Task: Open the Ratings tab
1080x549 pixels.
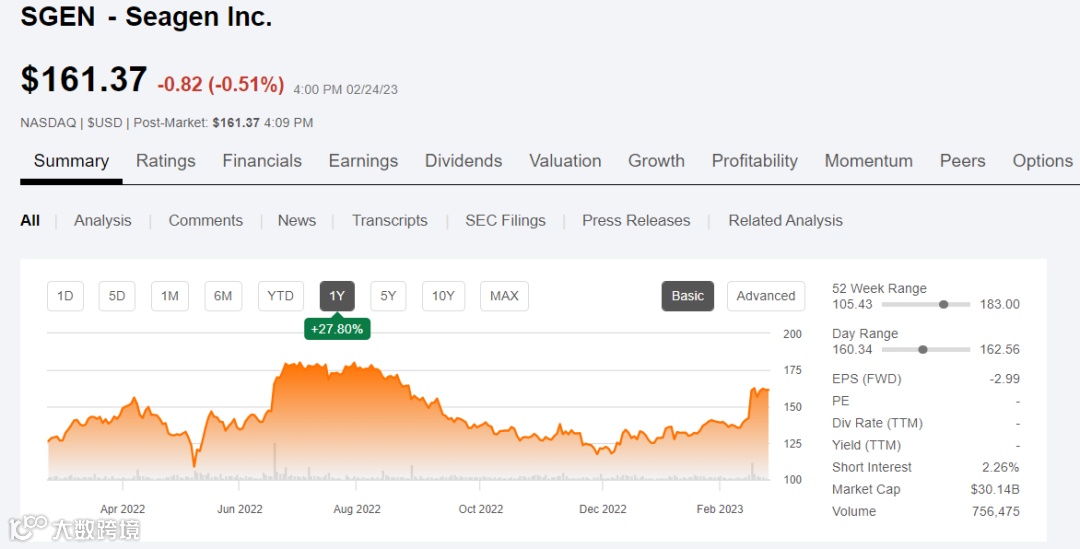Action: 166,161
